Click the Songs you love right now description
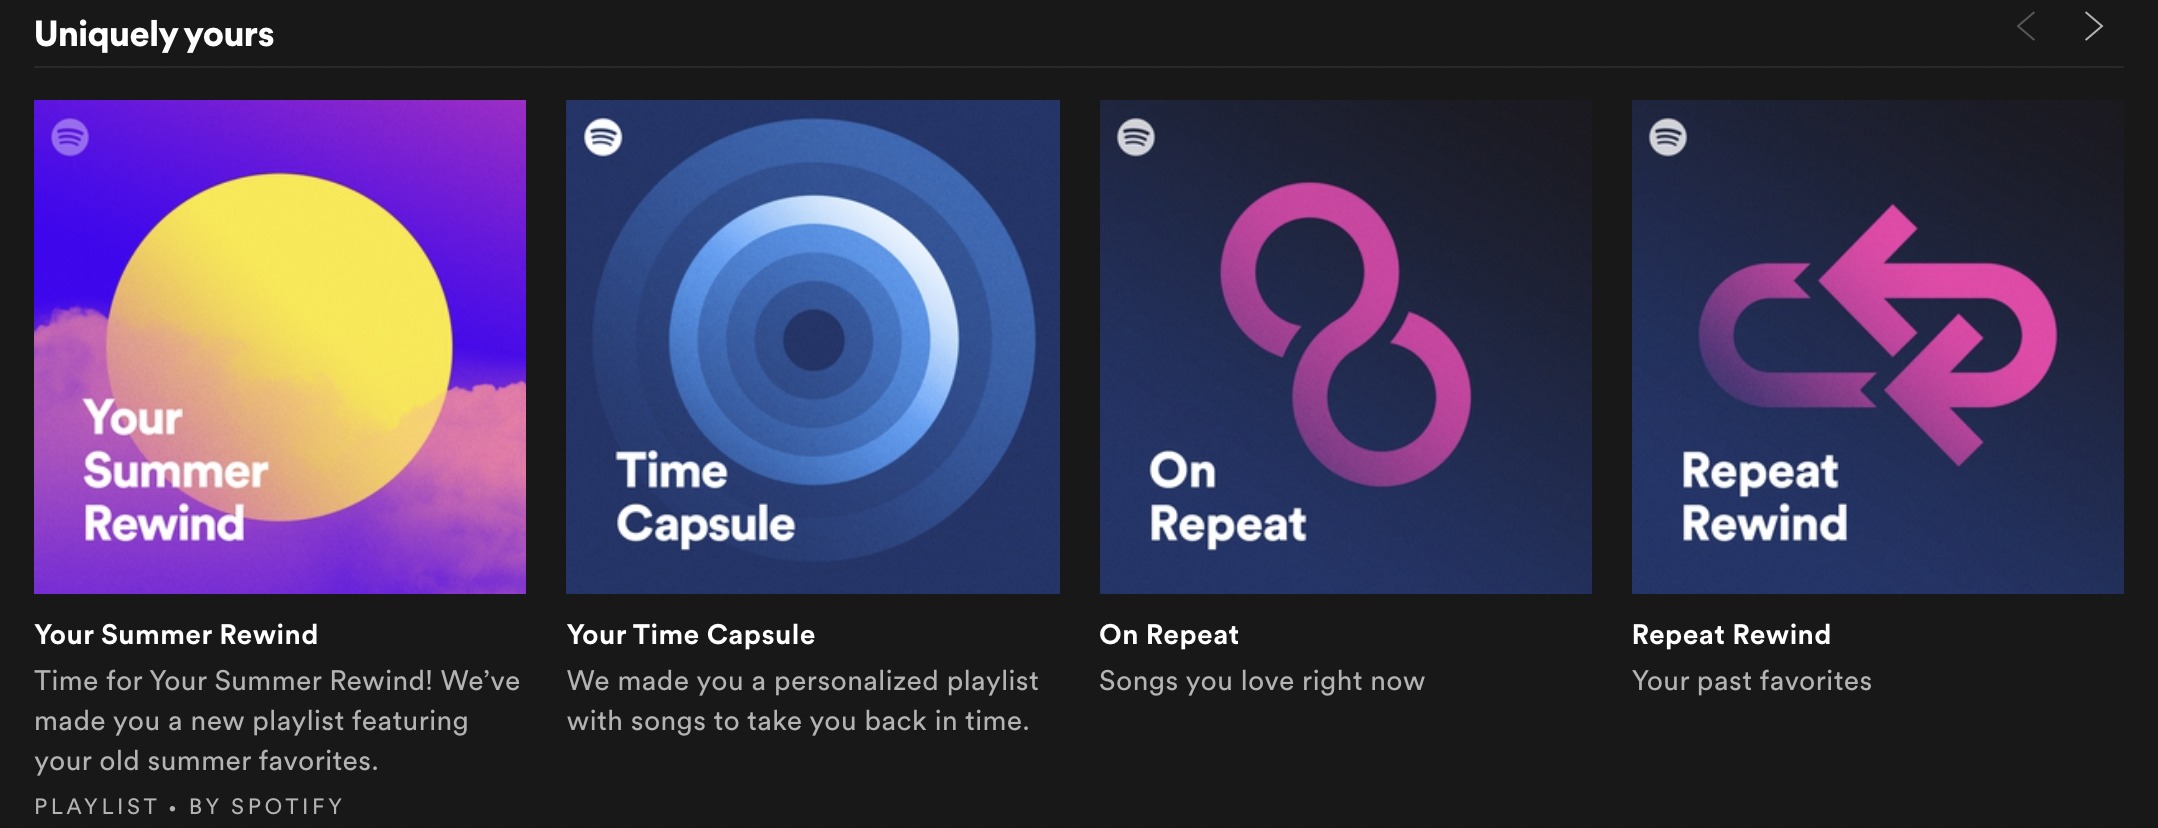This screenshot has height=828, width=2158. 1262,681
